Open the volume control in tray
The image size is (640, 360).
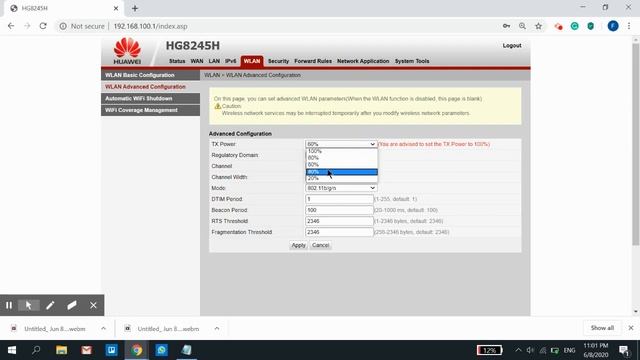click(x=530, y=350)
